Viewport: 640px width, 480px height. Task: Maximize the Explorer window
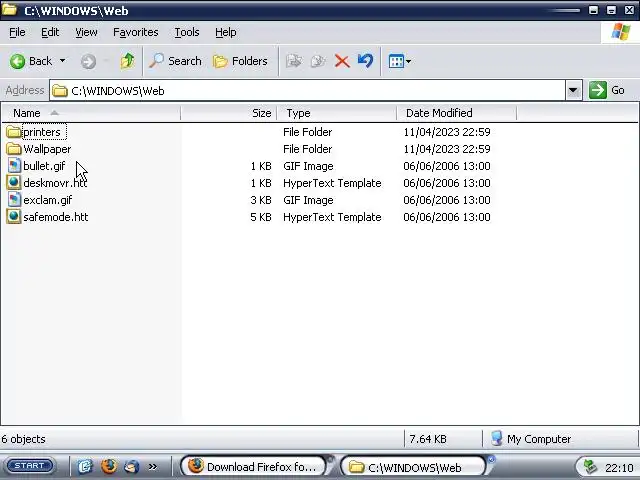611,10
